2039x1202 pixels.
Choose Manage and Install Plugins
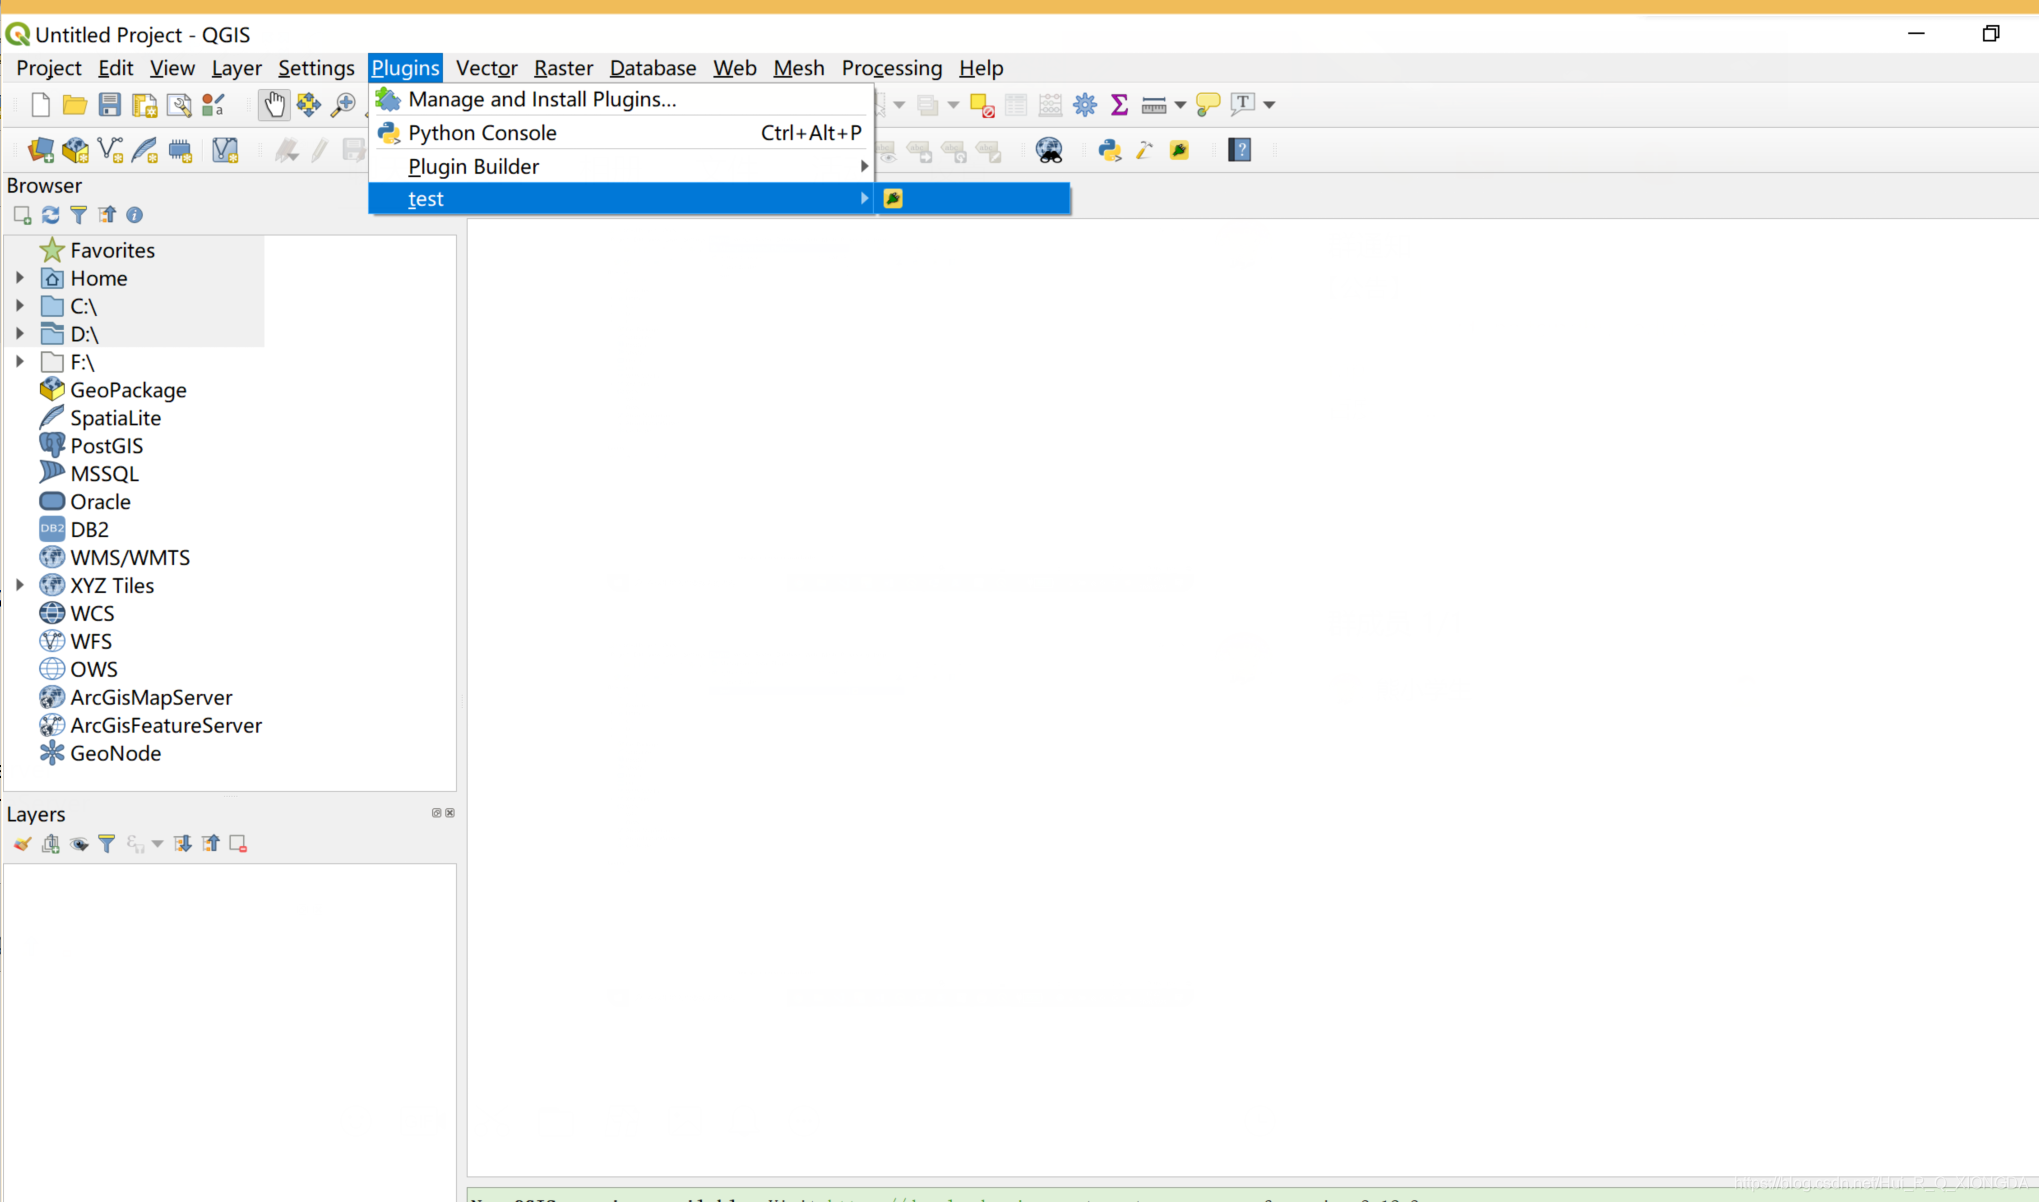pyautogui.click(x=621, y=99)
